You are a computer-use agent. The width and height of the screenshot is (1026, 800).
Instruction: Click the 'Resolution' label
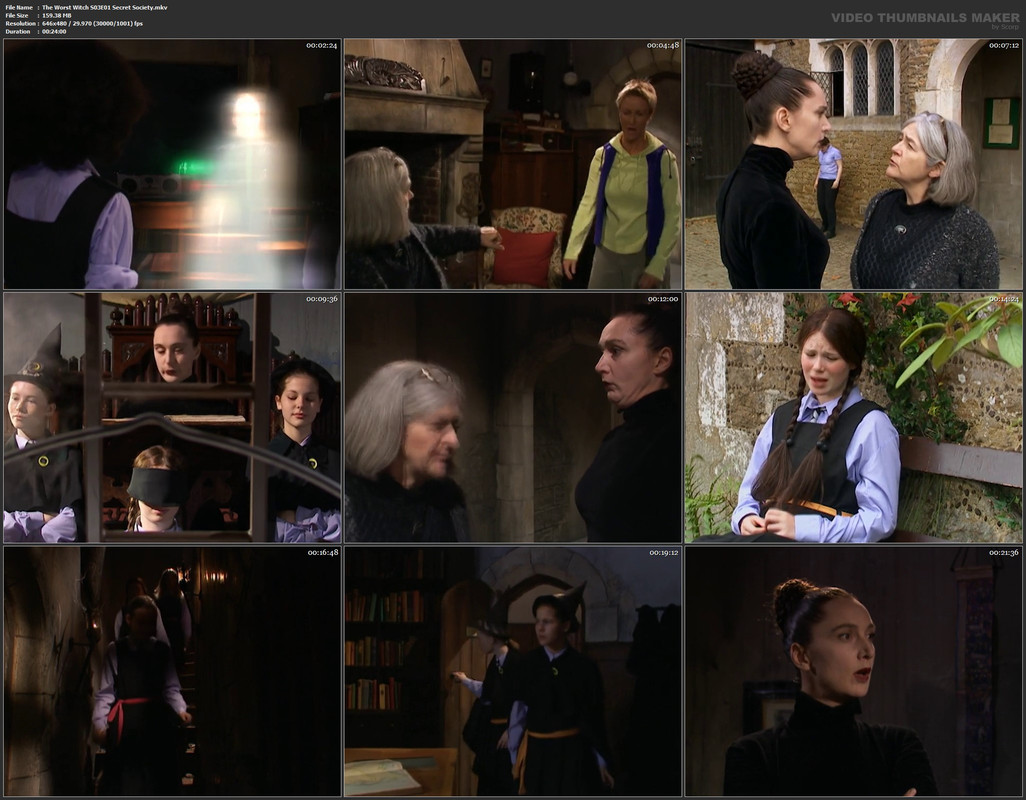[x=19, y=24]
